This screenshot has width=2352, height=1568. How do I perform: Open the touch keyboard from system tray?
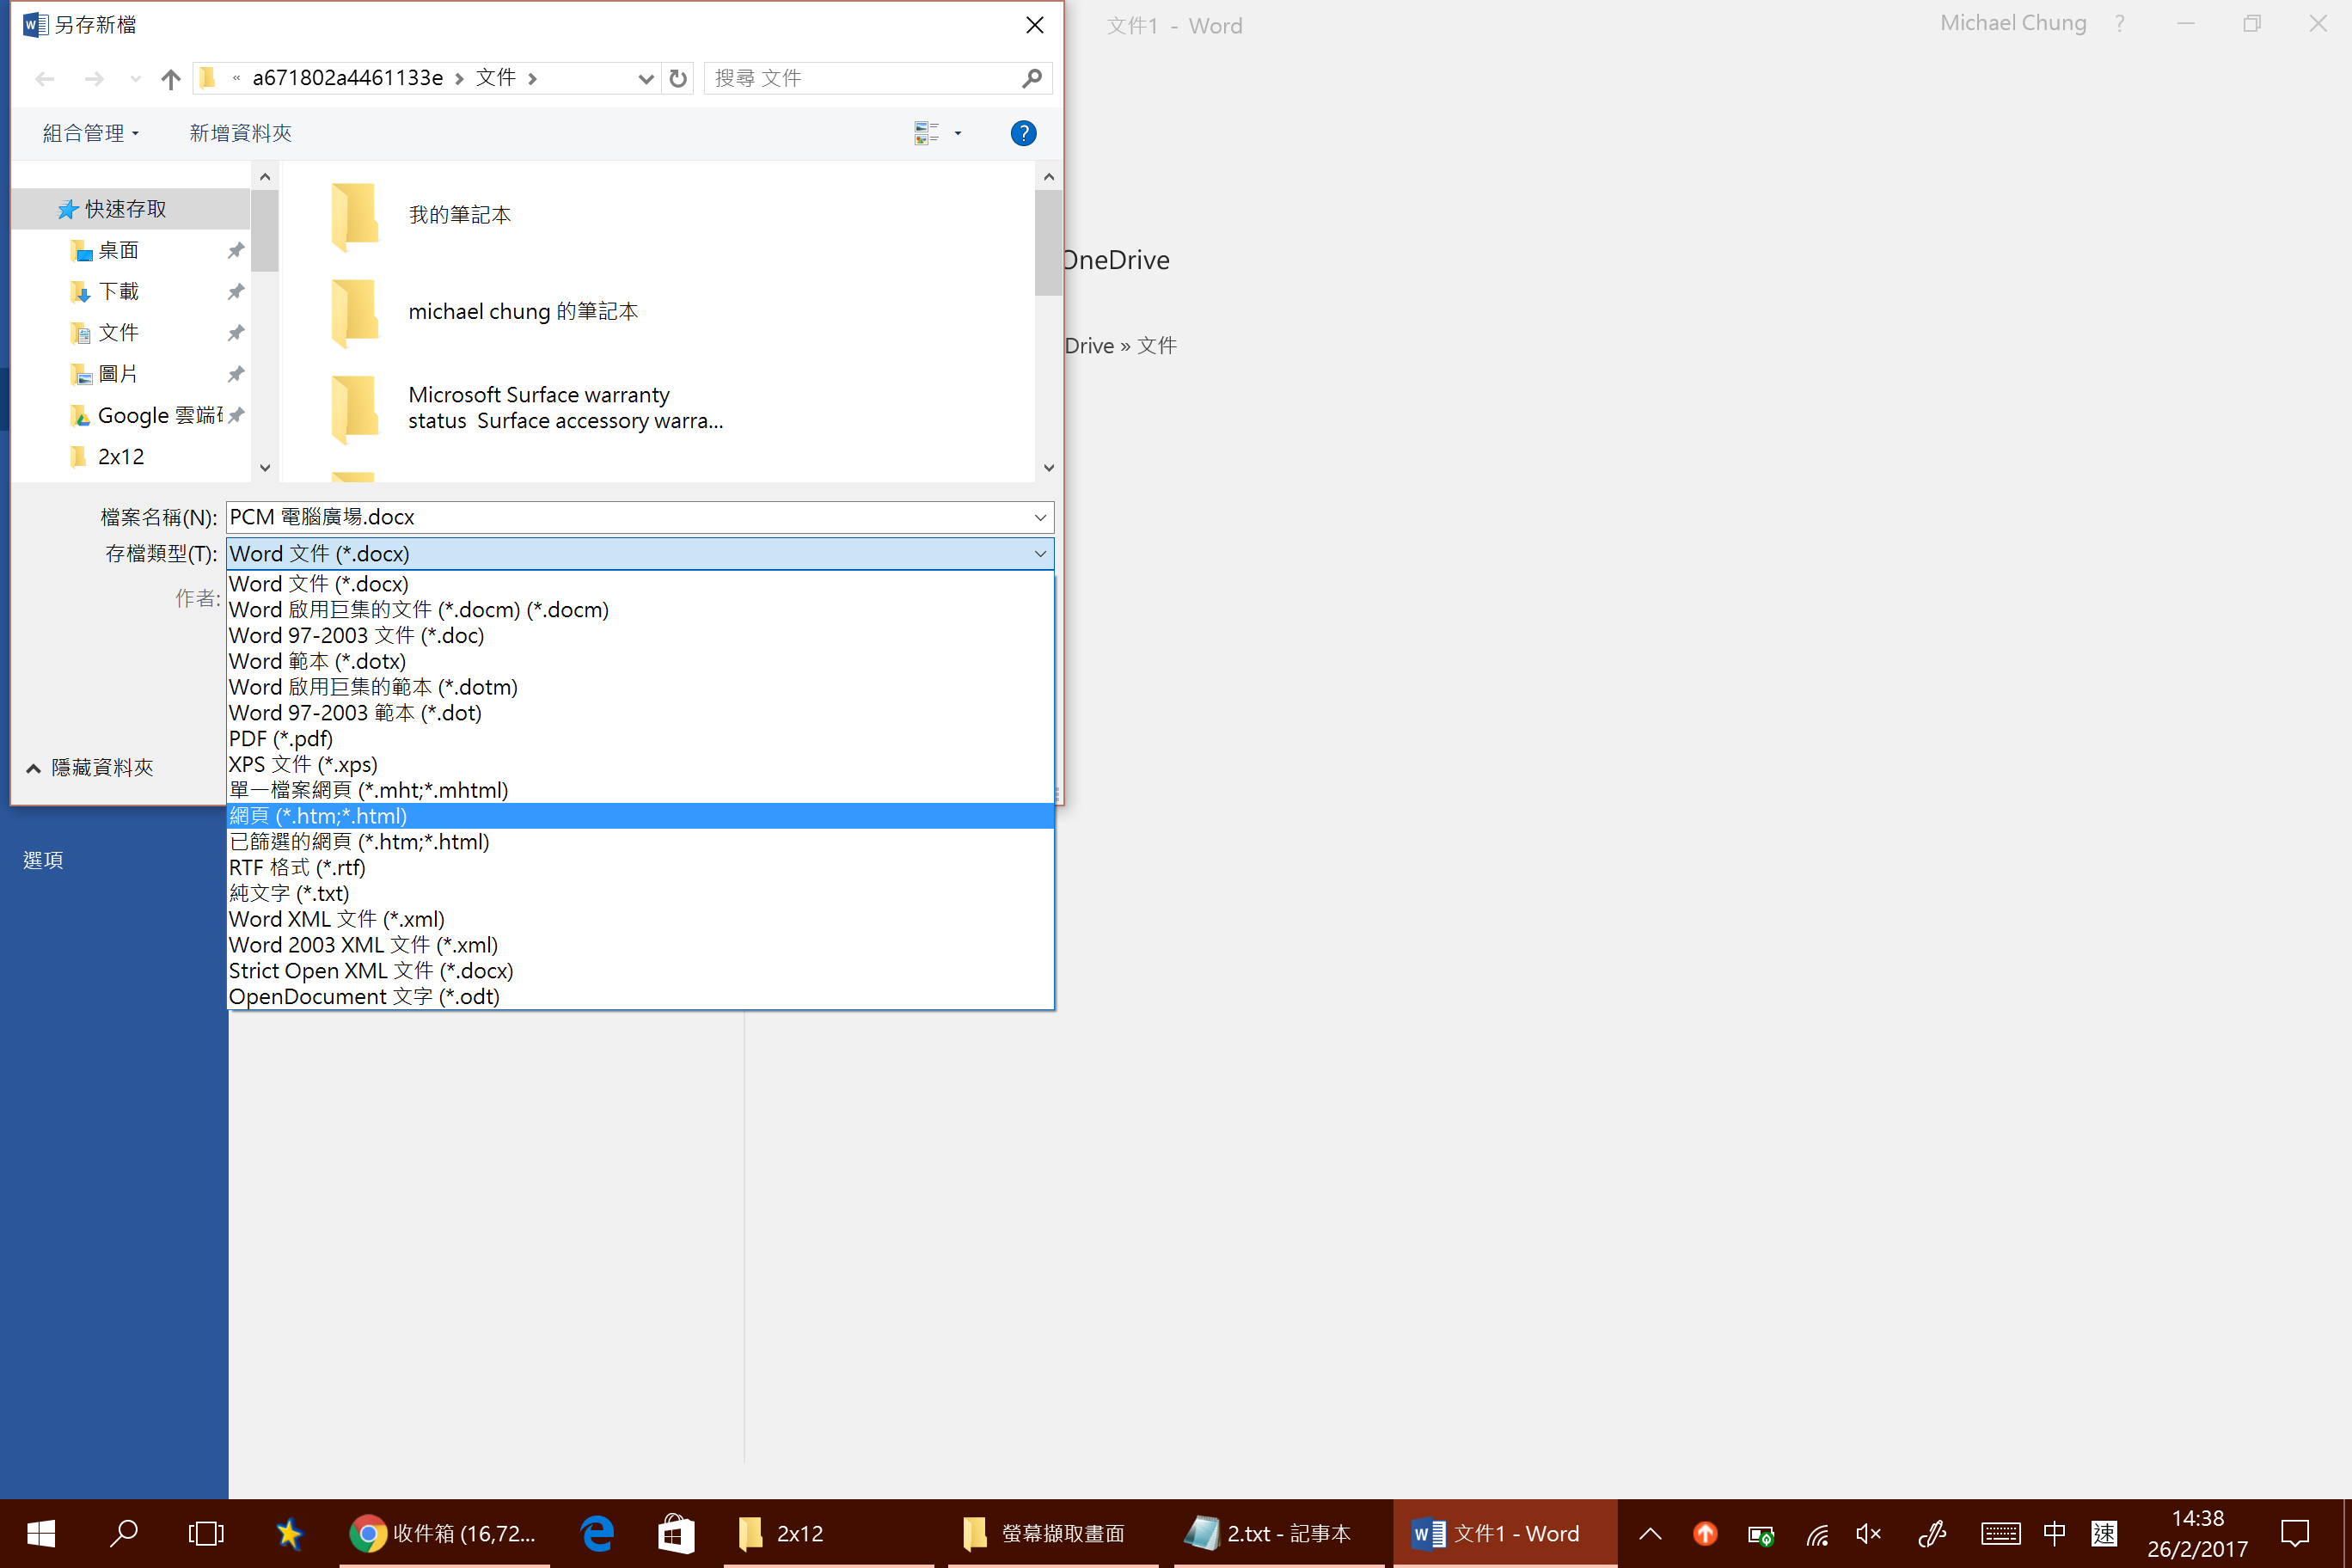(x=2000, y=1533)
